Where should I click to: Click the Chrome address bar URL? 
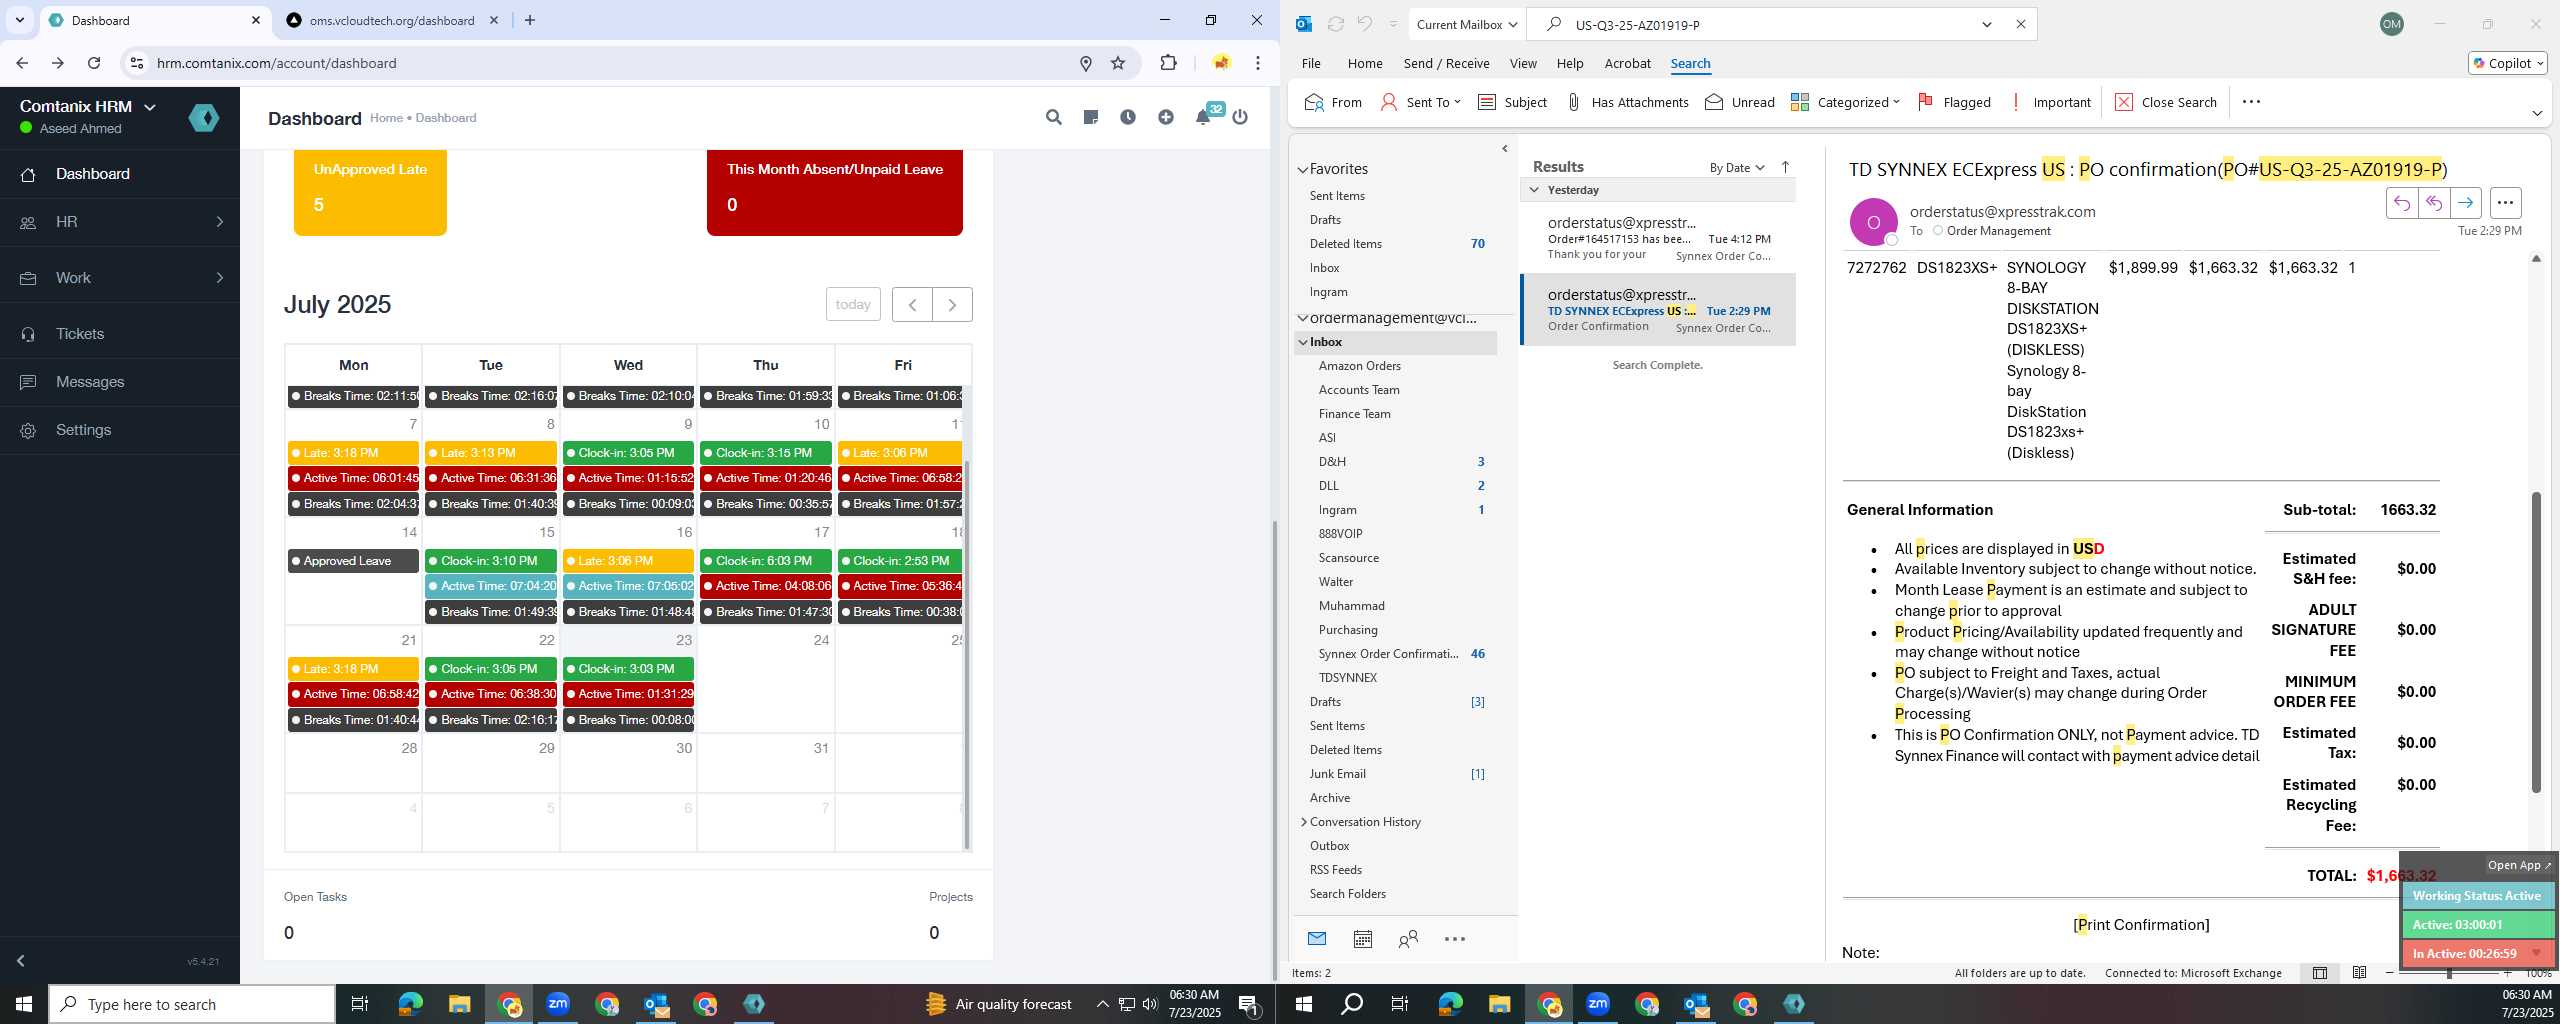pos(276,63)
